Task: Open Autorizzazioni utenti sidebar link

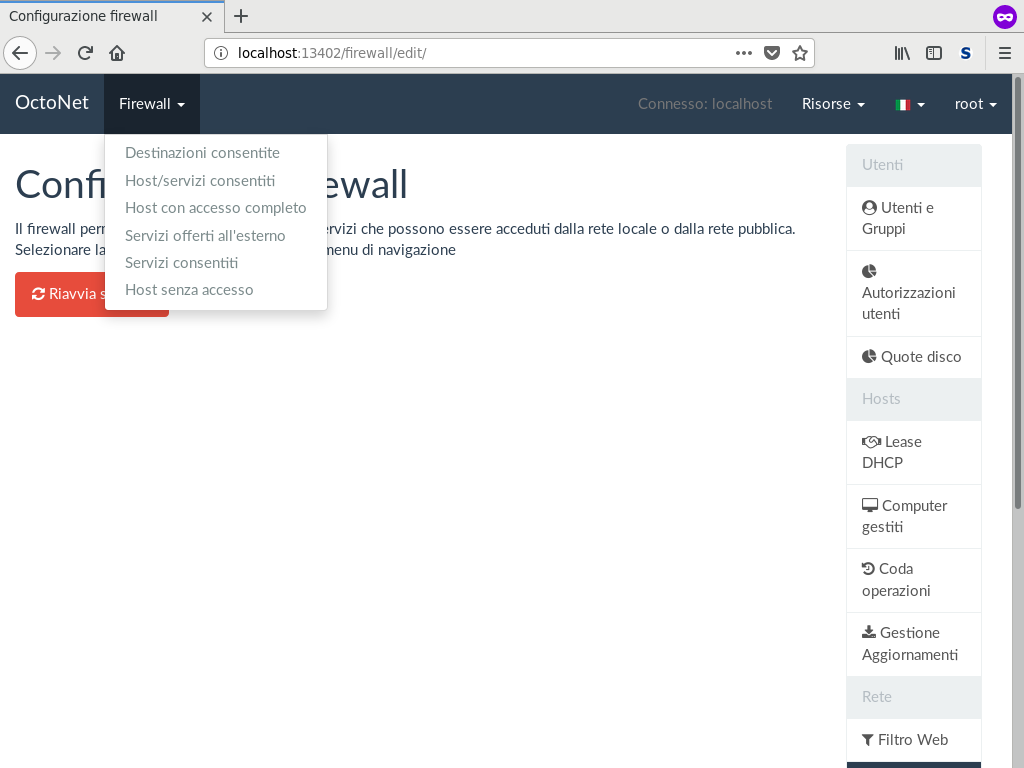Action: [914, 293]
